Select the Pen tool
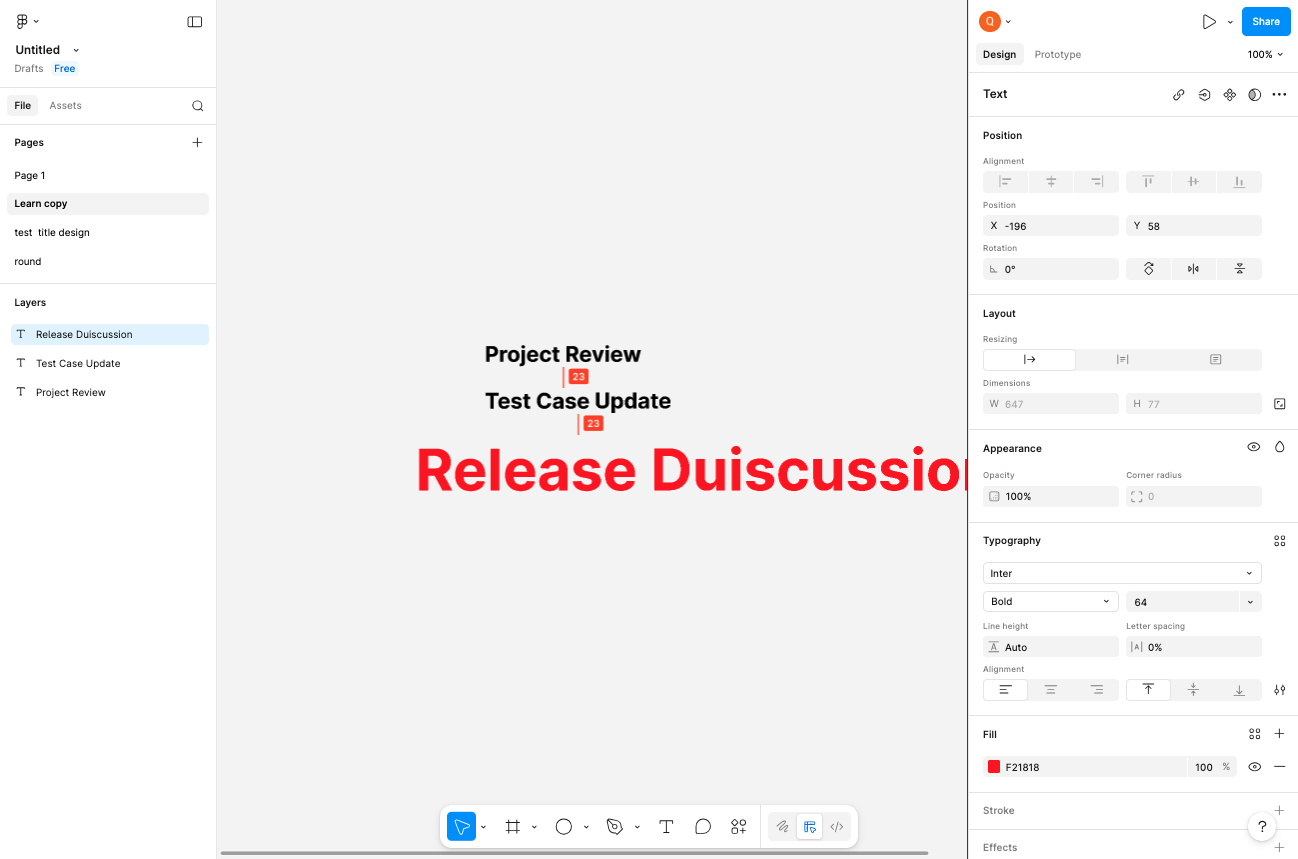1298x859 pixels. pos(615,827)
